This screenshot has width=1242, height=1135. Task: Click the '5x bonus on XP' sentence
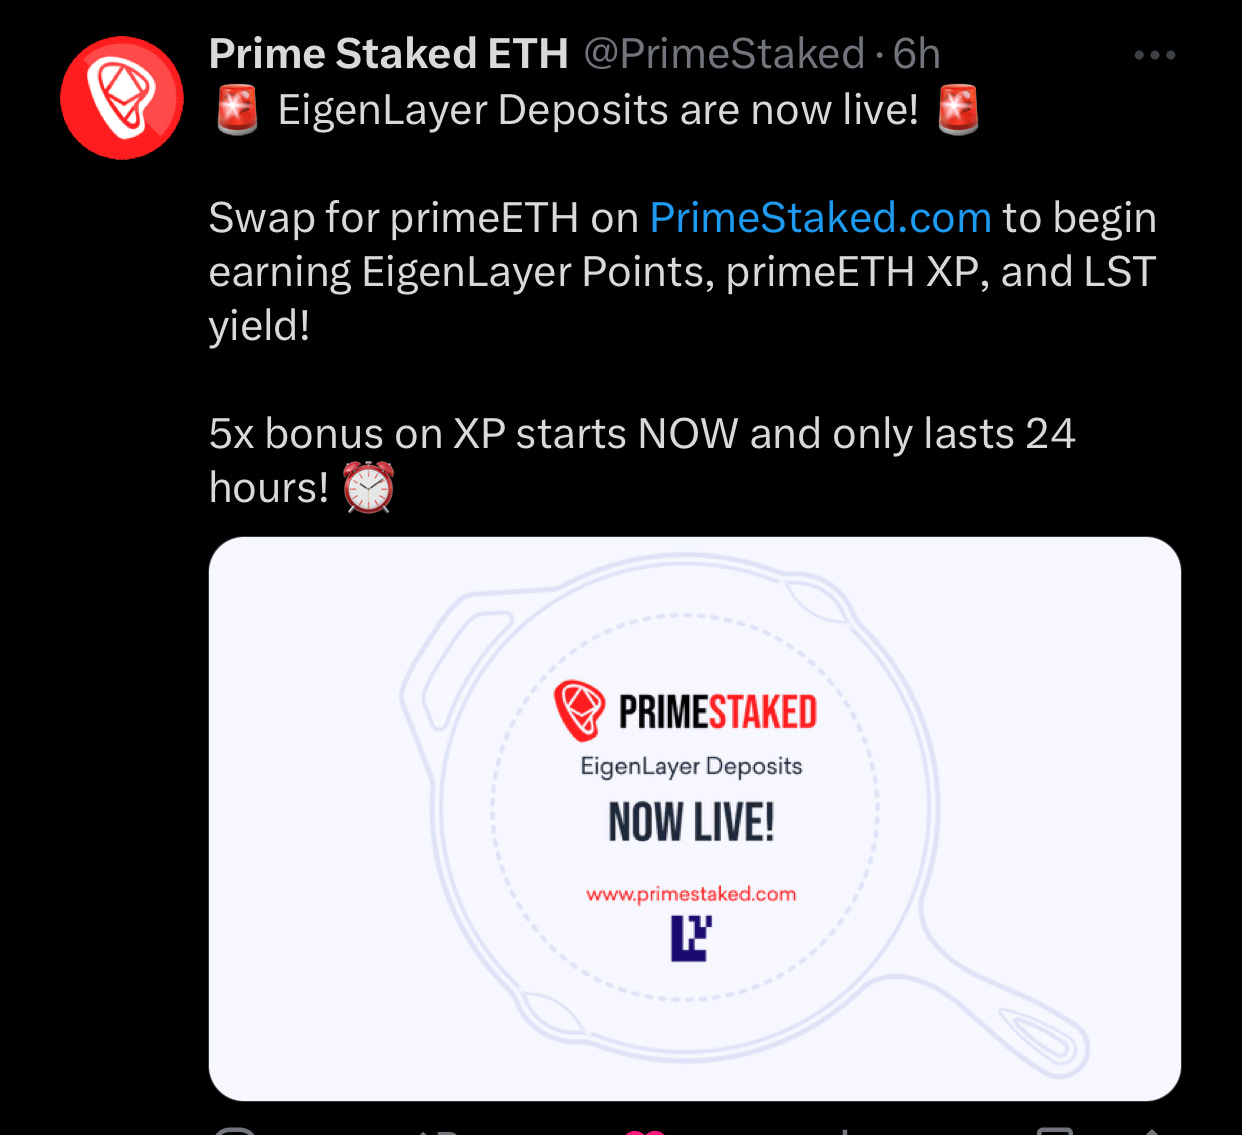click(642, 461)
